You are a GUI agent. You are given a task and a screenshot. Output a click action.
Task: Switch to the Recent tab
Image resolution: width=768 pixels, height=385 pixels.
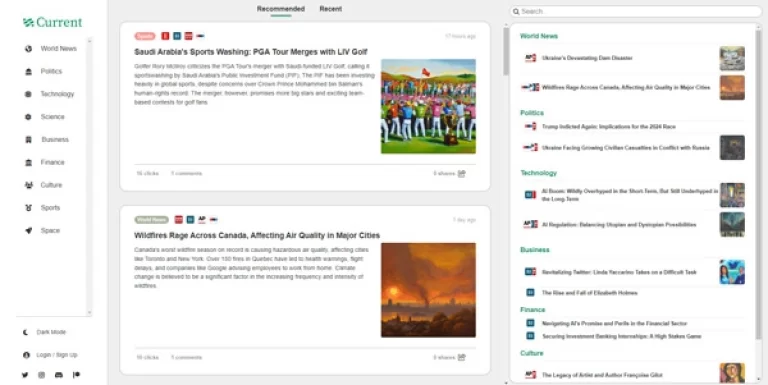click(331, 9)
